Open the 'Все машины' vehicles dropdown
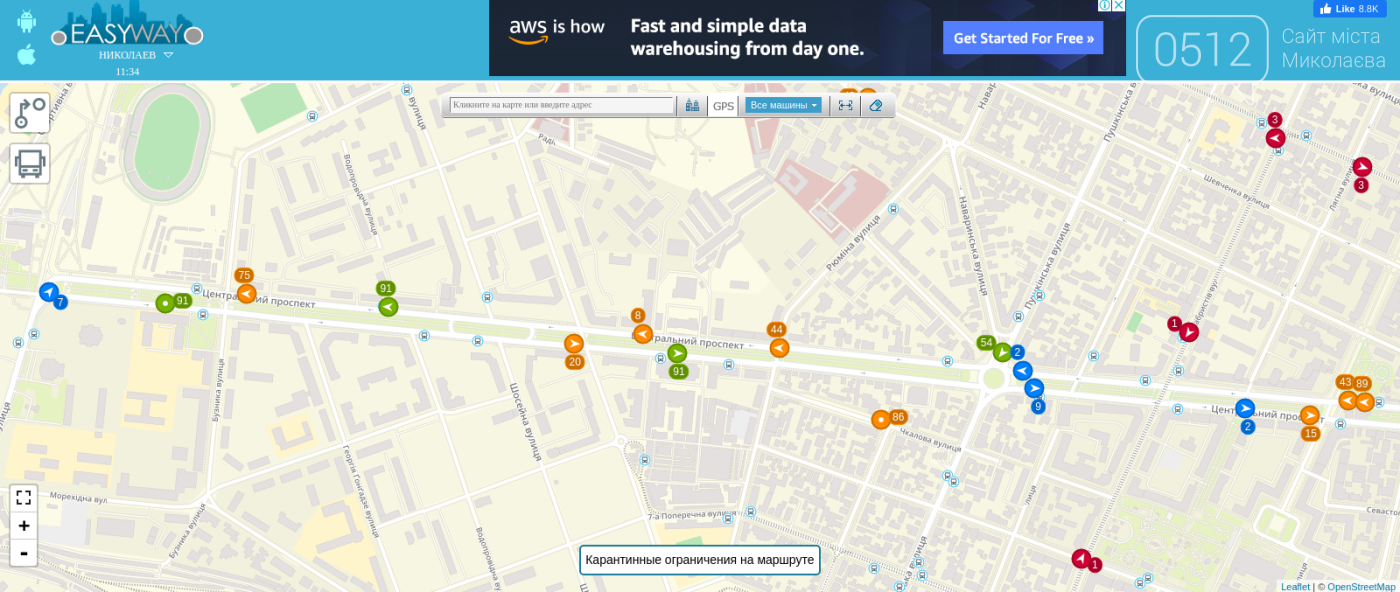This screenshot has width=1400, height=592. pos(783,105)
